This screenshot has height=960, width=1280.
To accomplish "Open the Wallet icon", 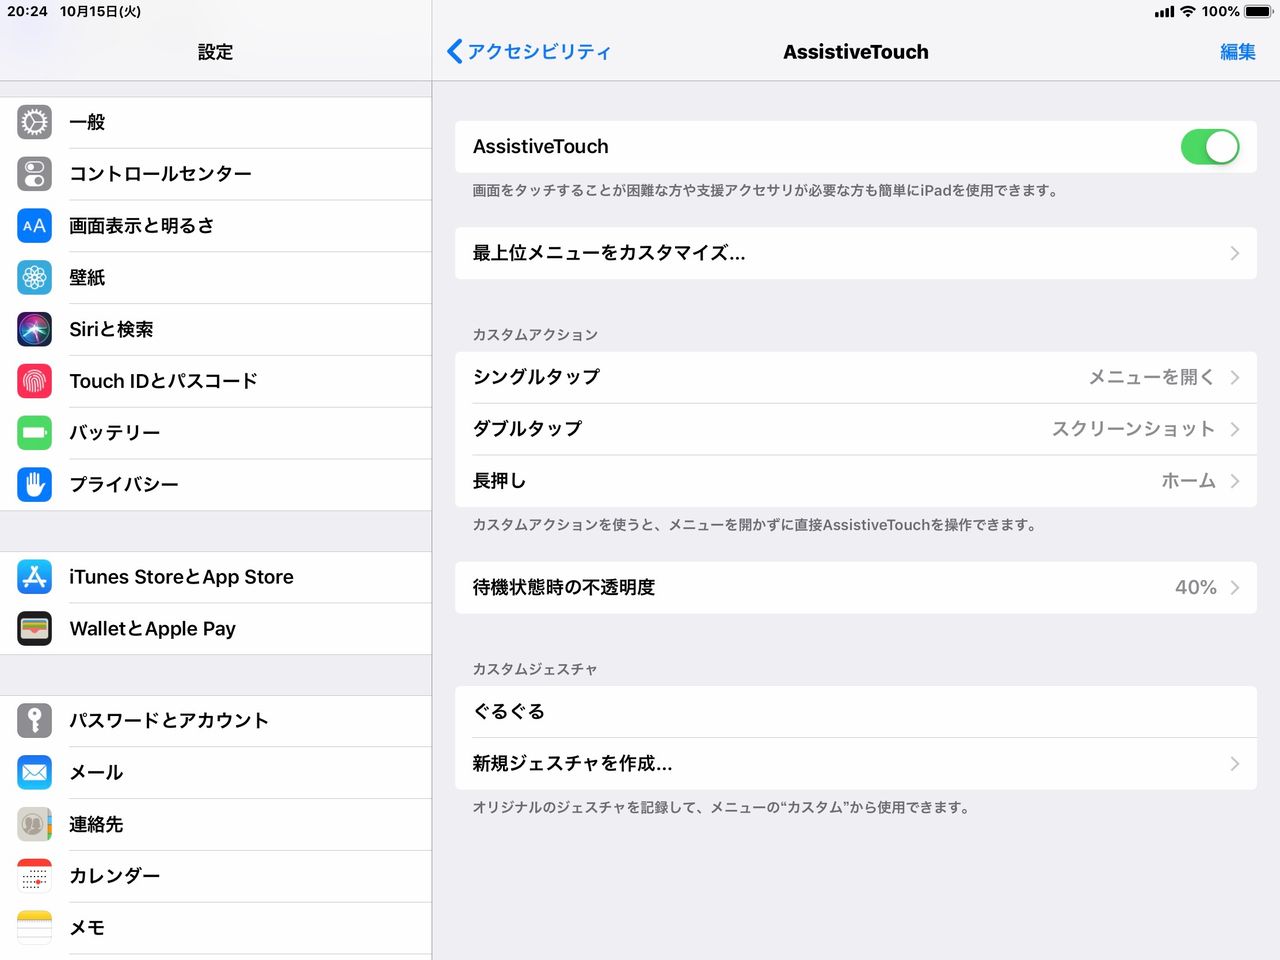I will [x=34, y=629].
